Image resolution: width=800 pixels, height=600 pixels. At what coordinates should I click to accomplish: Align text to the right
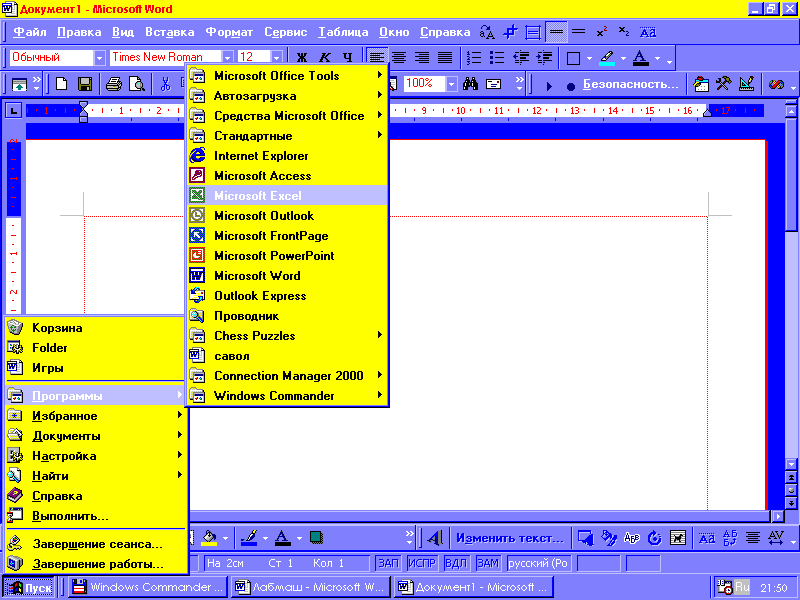click(422, 58)
